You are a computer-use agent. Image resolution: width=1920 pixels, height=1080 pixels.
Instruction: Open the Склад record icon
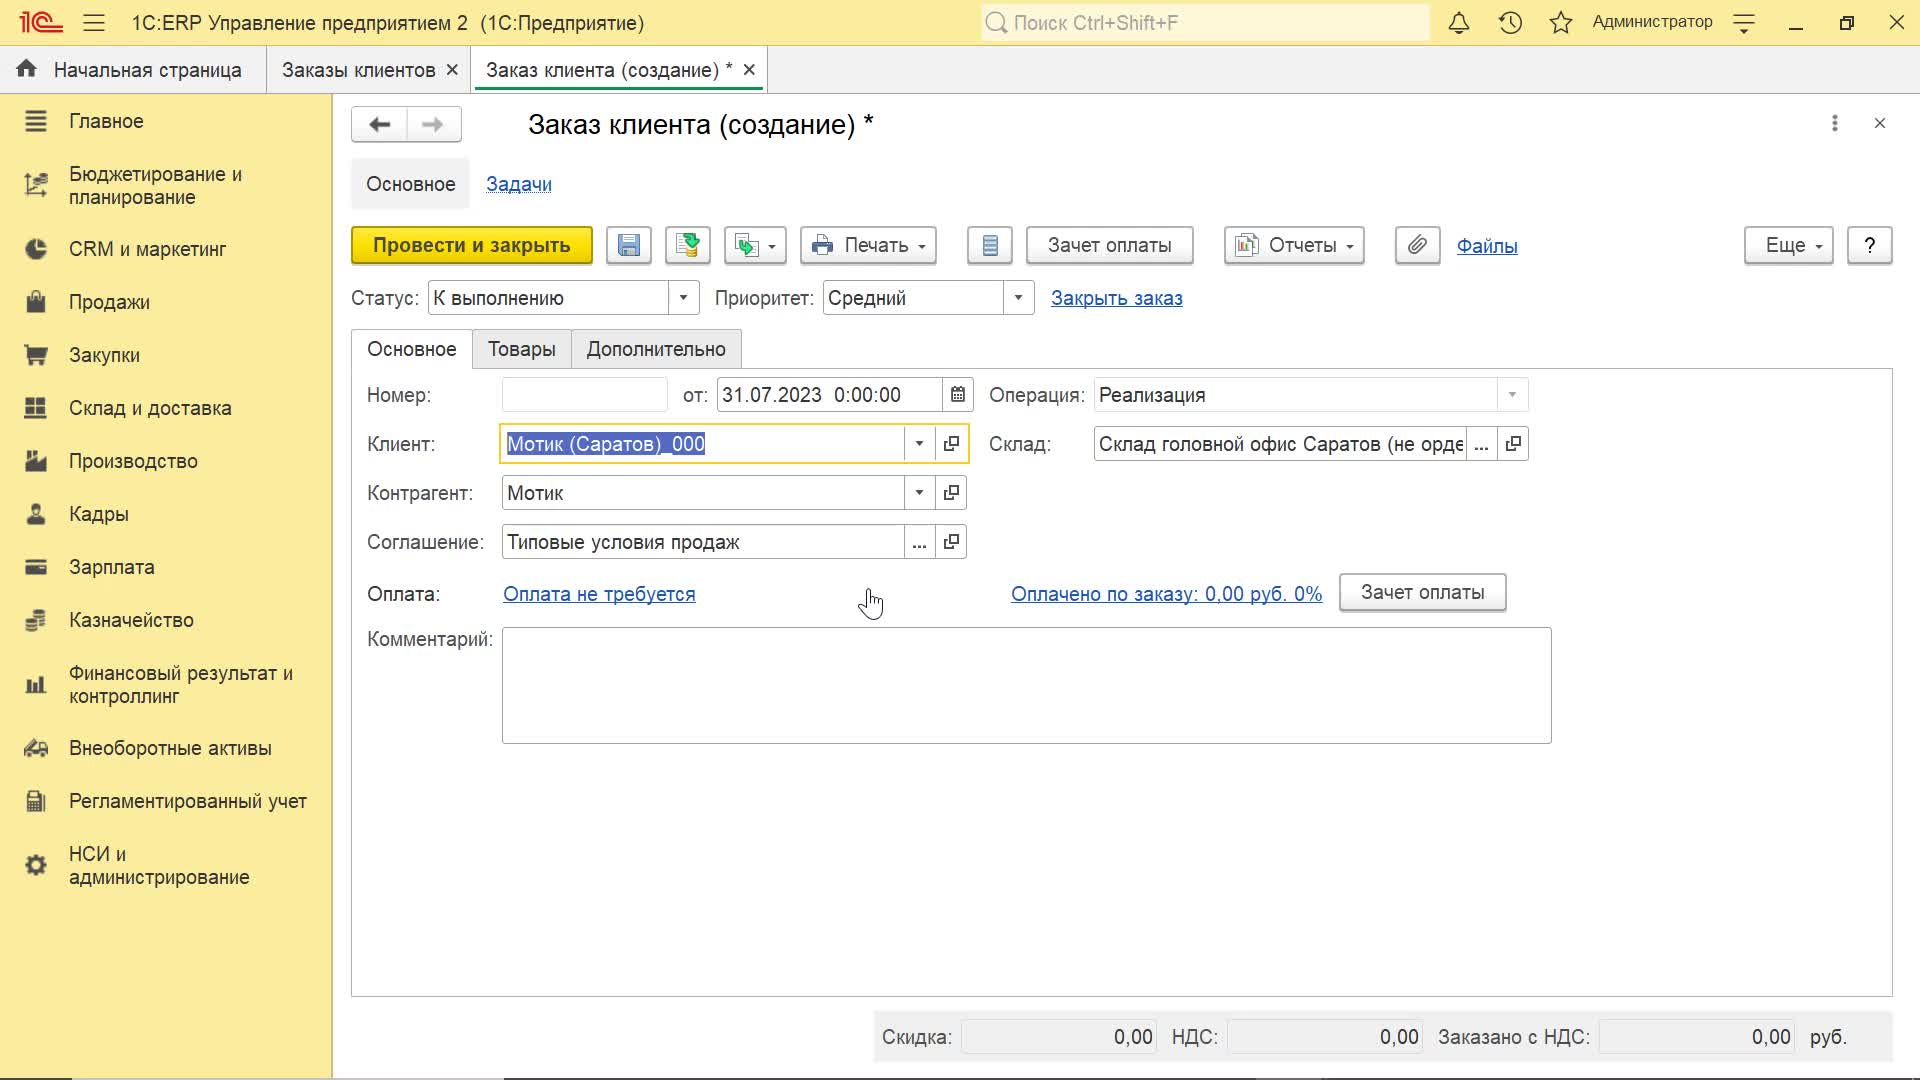pos(1513,443)
